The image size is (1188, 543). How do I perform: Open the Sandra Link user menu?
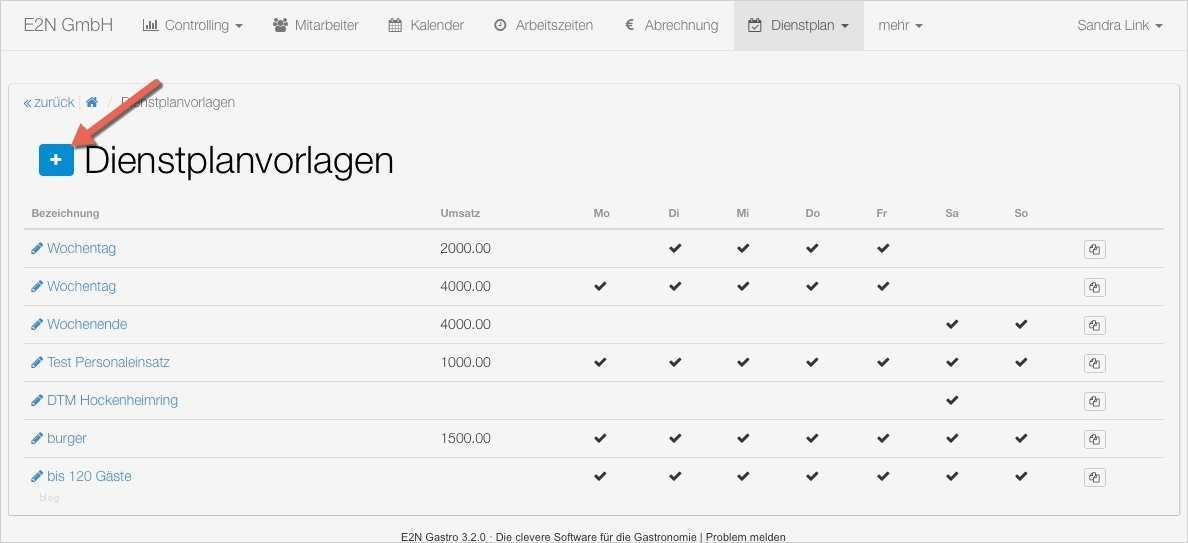[1119, 25]
